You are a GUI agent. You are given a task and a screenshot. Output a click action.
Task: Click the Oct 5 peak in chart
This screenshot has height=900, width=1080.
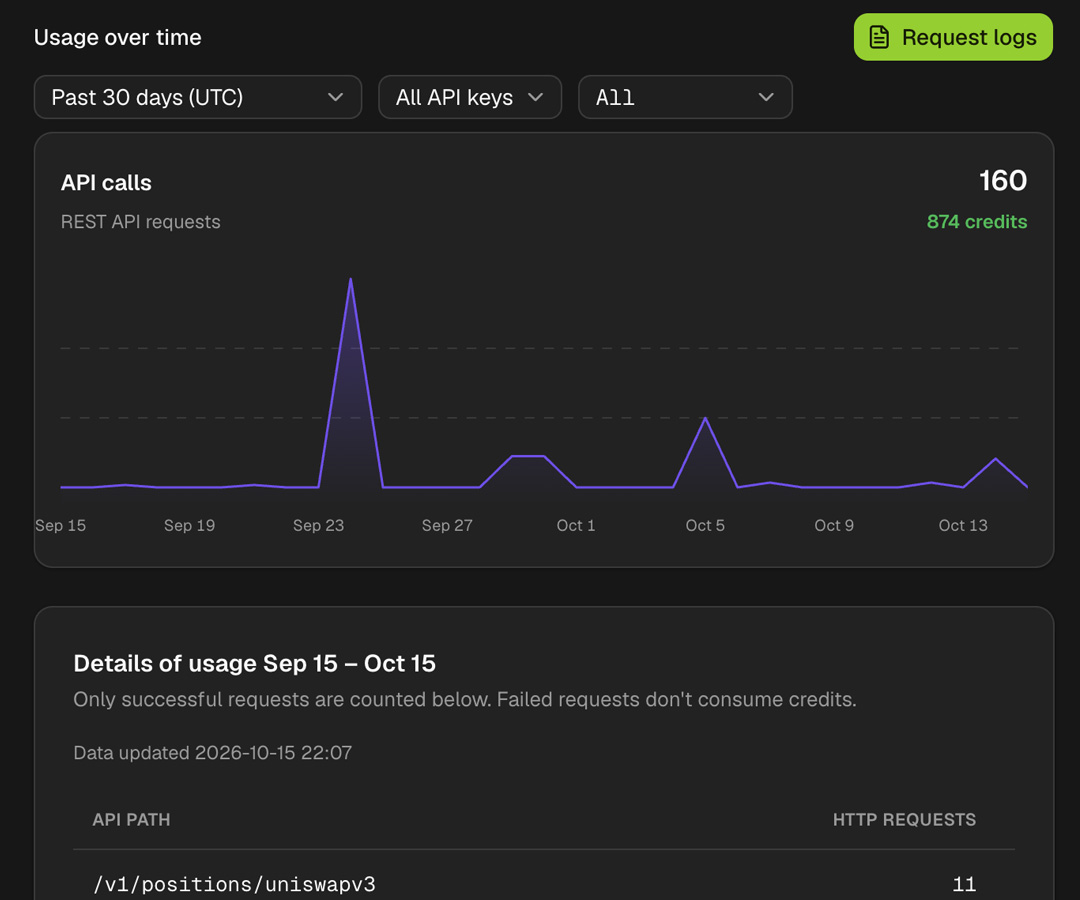point(705,418)
